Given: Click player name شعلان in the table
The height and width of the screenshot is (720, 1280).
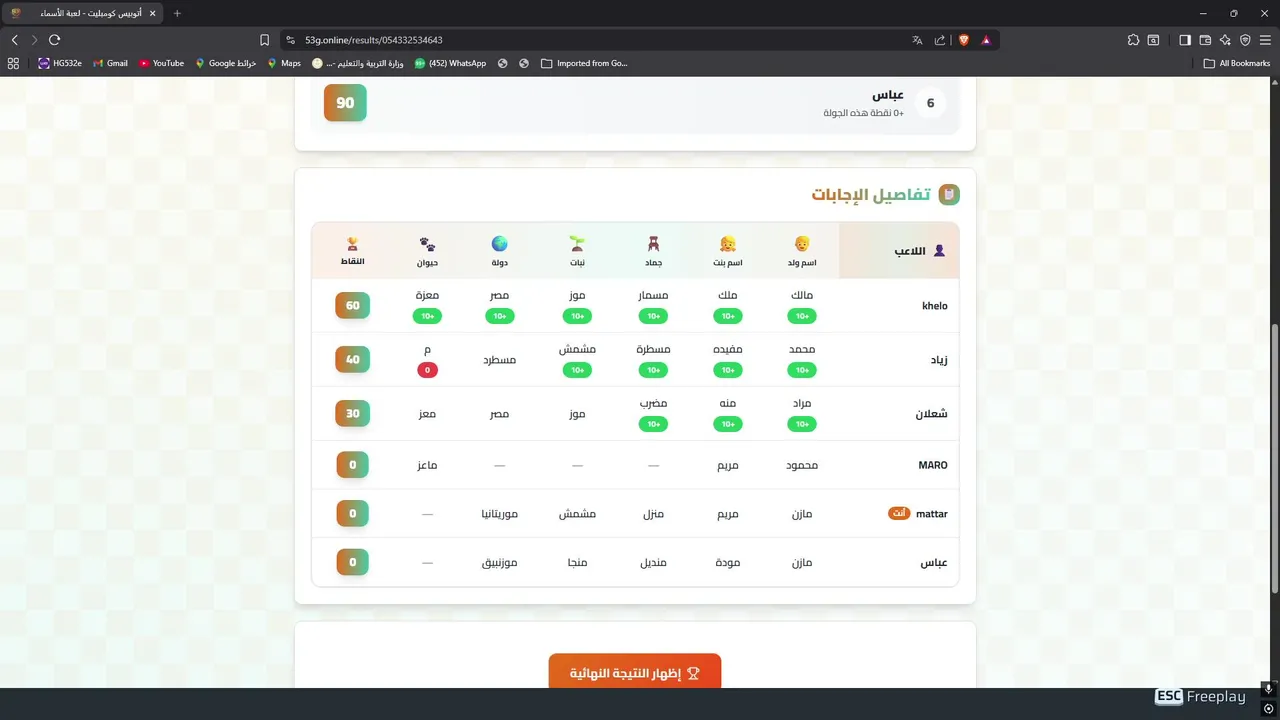Looking at the screenshot, I should pyautogui.click(x=931, y=414).
